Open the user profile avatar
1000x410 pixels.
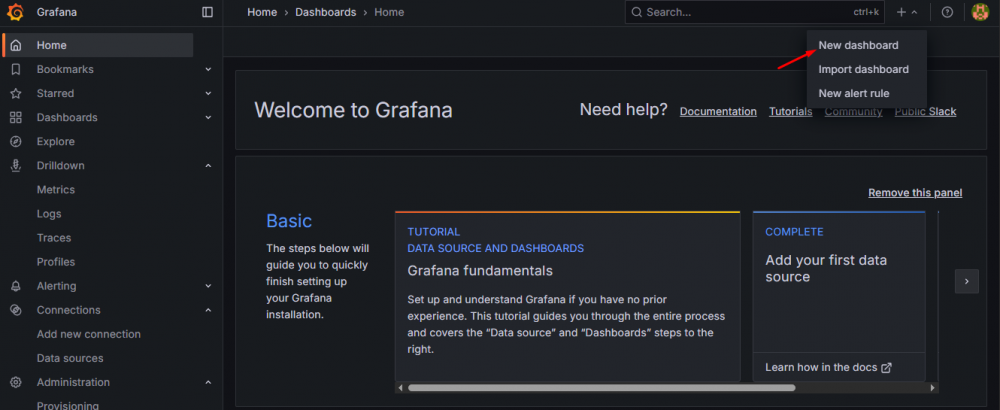[980, 12]
